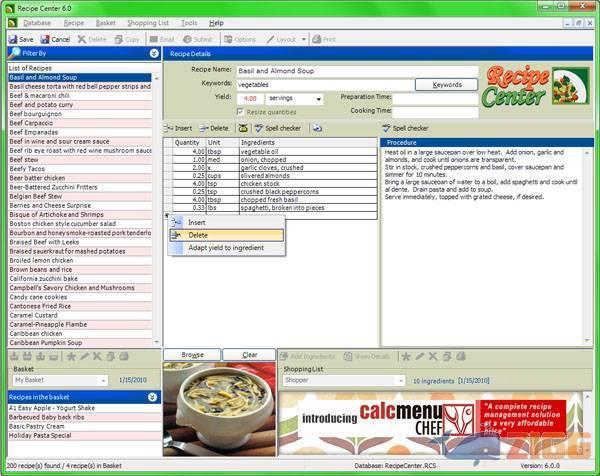
Task: Run Spell checker above Procedure panel
Action: click(x=405, y=128)
